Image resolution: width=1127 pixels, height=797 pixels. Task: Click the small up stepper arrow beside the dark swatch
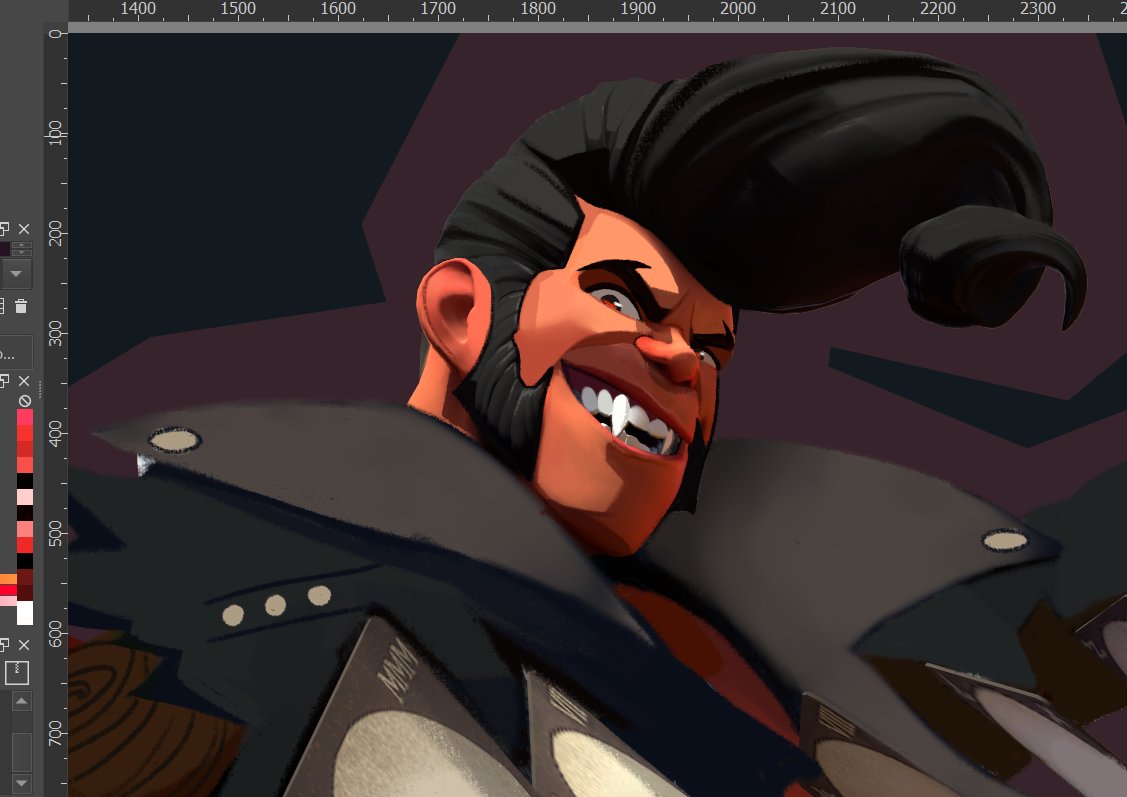click(x=22, y=246)
